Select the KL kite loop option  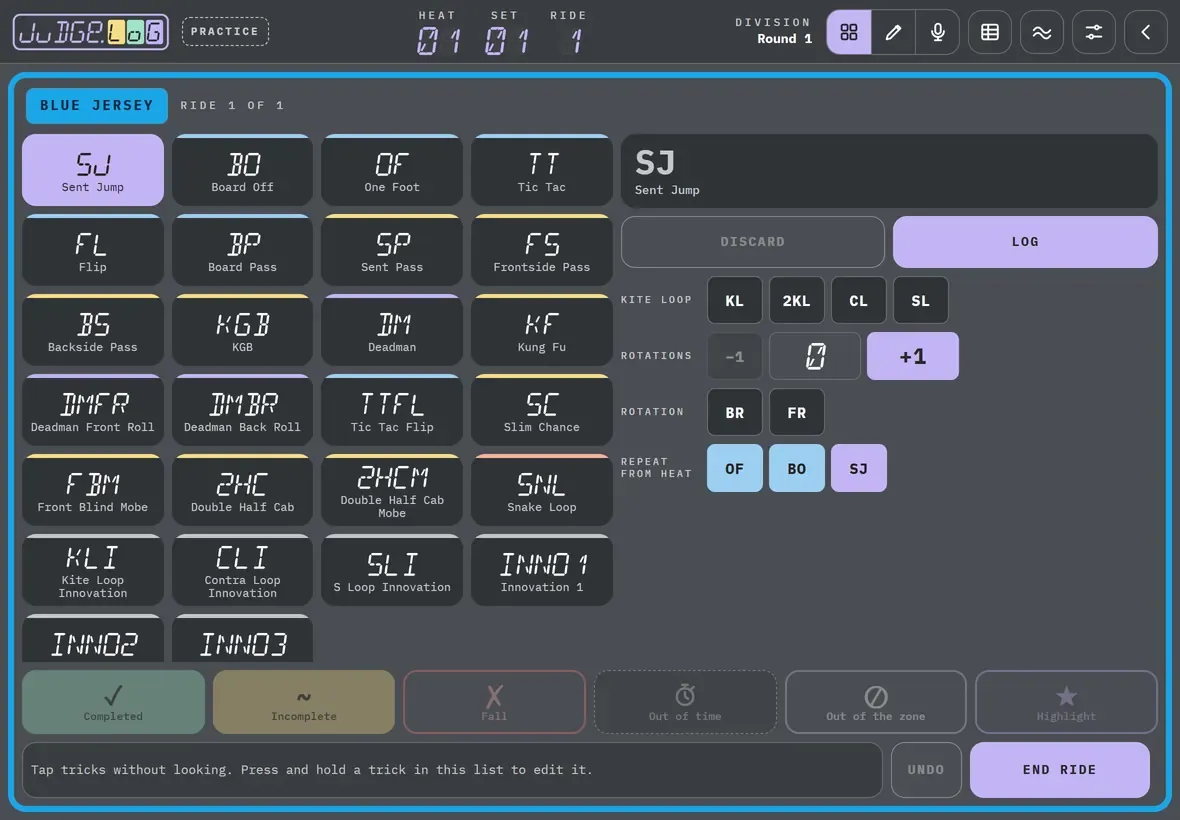(734, 300)
